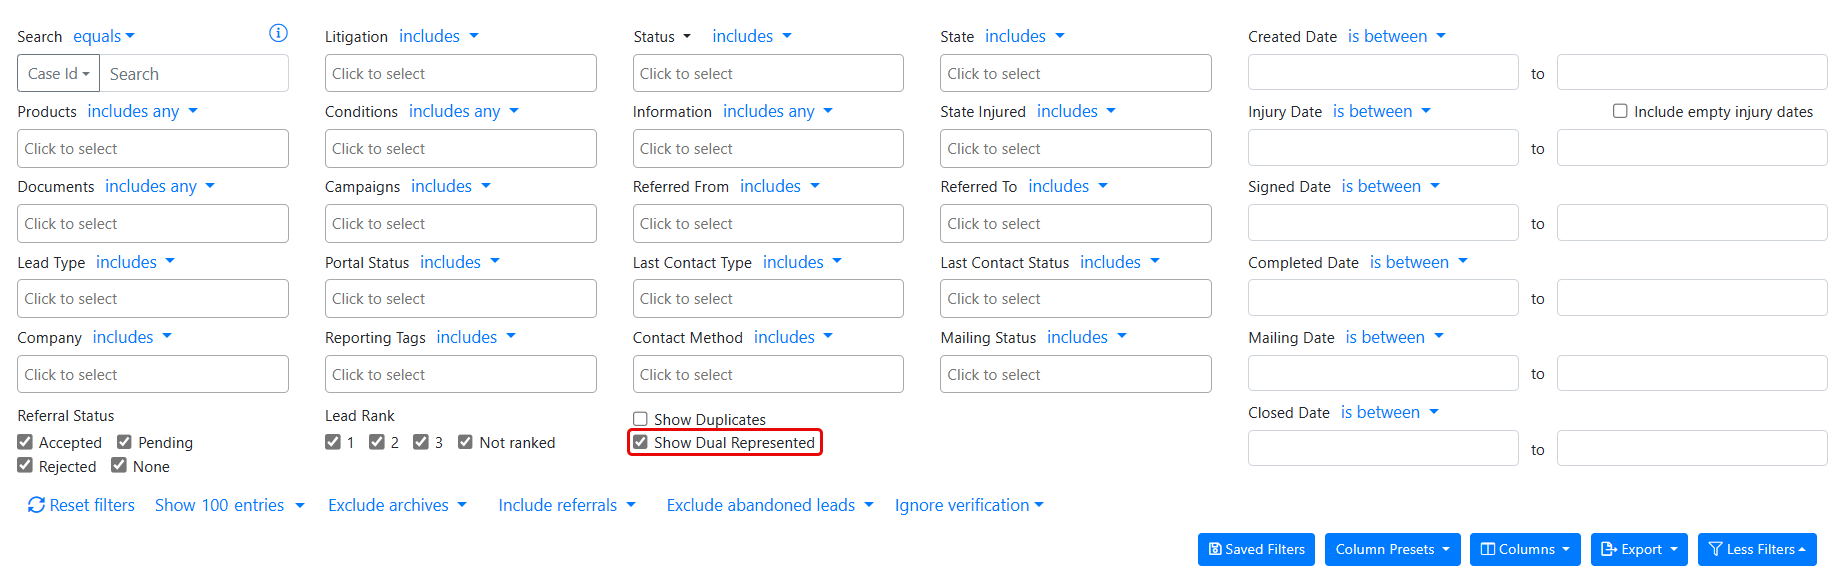This screenshot has height=573, width=1840.
Task: Expand the Show 100 entries dropdown
Action: [x=229, y=505]
